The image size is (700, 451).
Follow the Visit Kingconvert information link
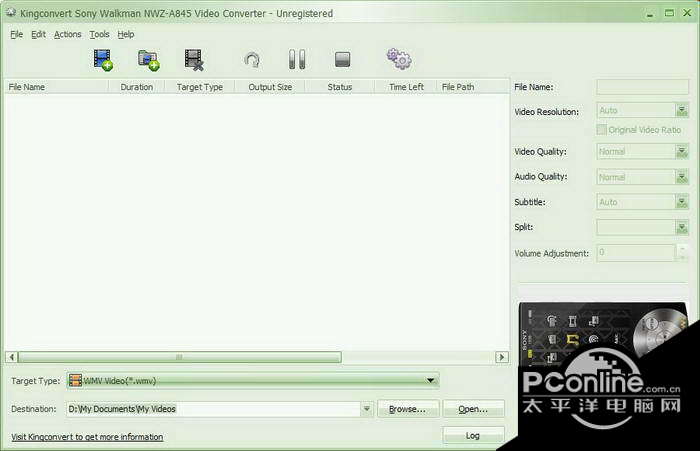[87, 437]
